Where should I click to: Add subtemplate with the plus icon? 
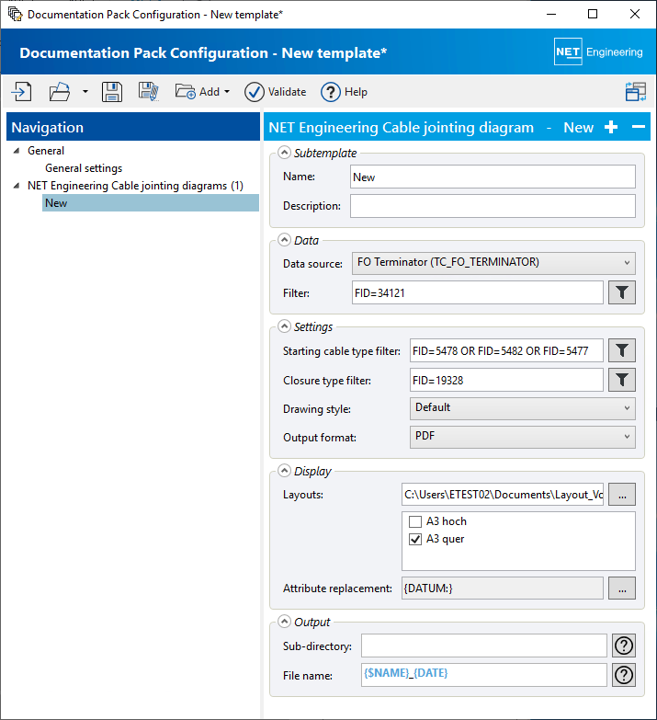[611, 127]
